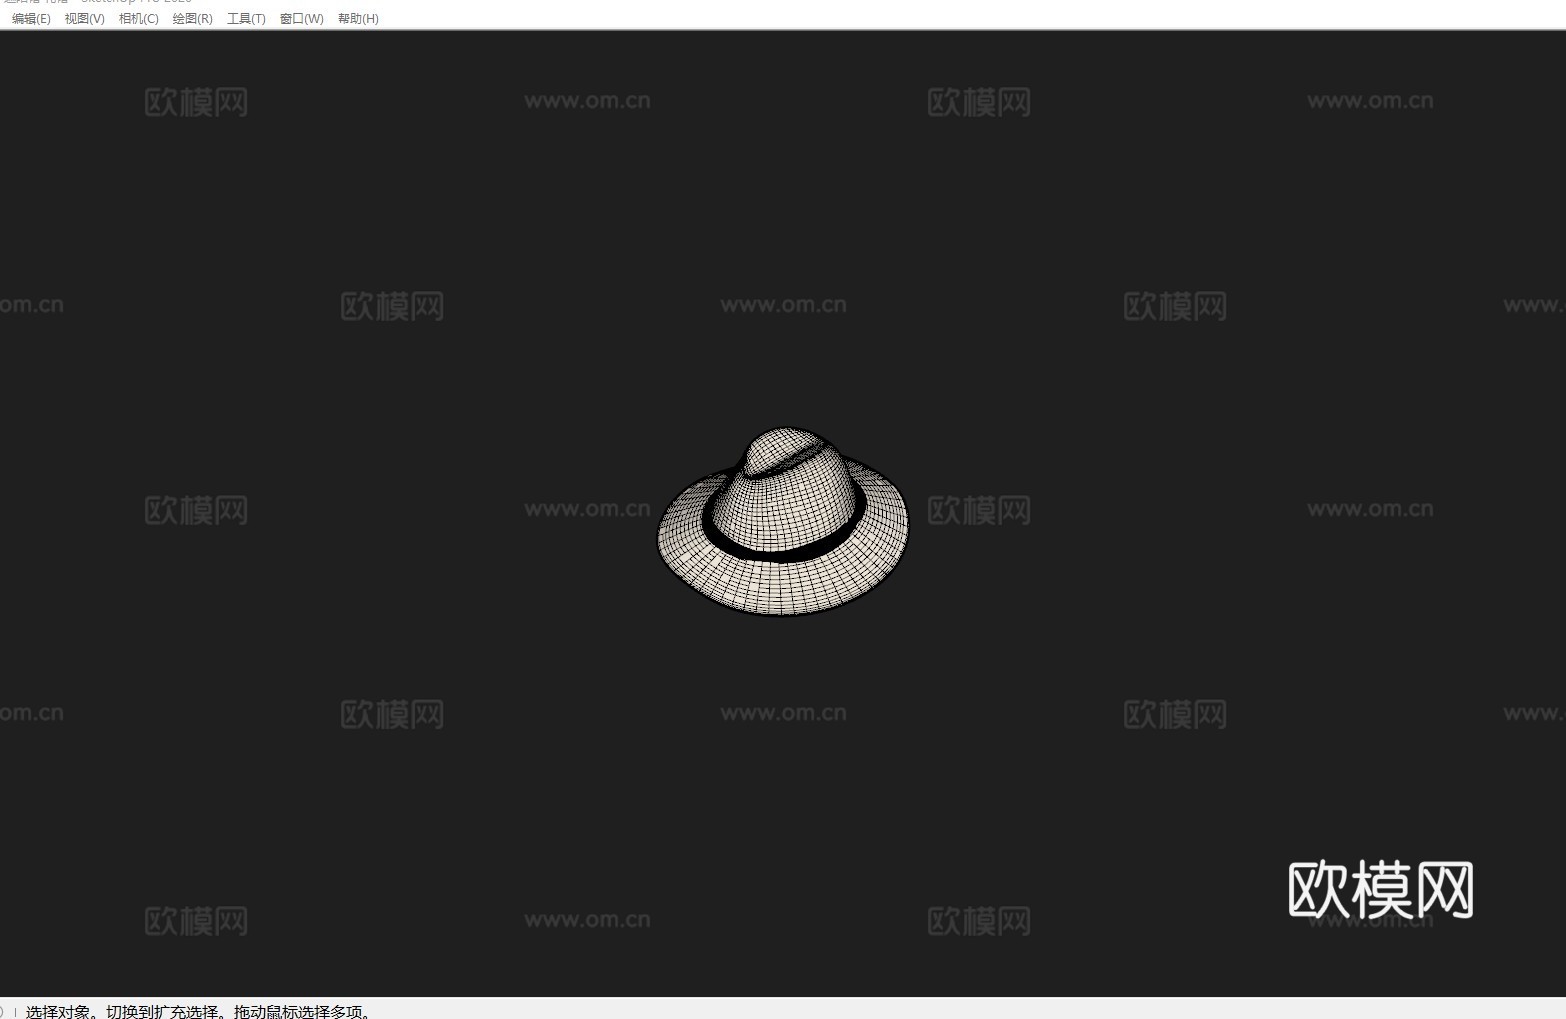Open the 窗口(W) menu
Image resolution: width=1566 pixels, height=1019 pixels.
pyautogui.click(x=302, y=19)
